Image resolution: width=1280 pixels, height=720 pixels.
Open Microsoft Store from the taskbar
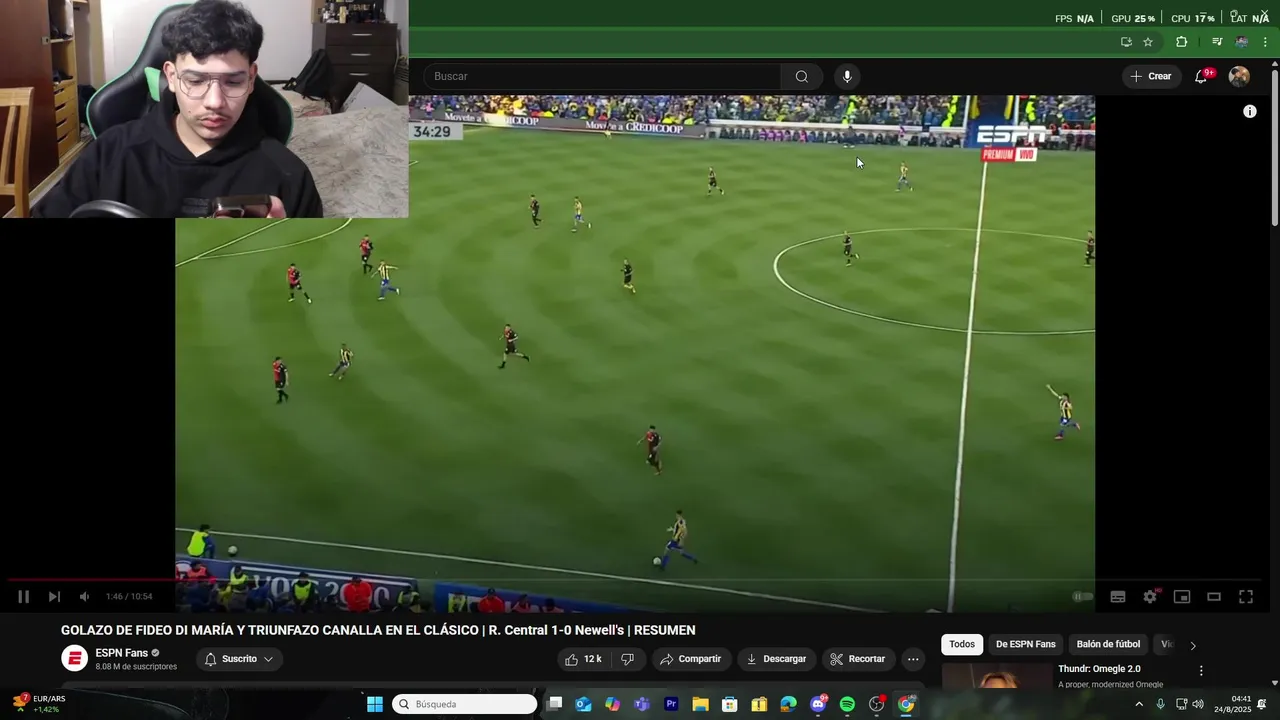pos(730,704)
